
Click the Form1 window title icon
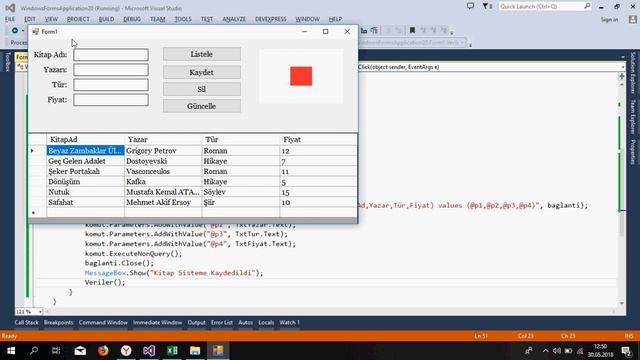click(x=36, y=31)
